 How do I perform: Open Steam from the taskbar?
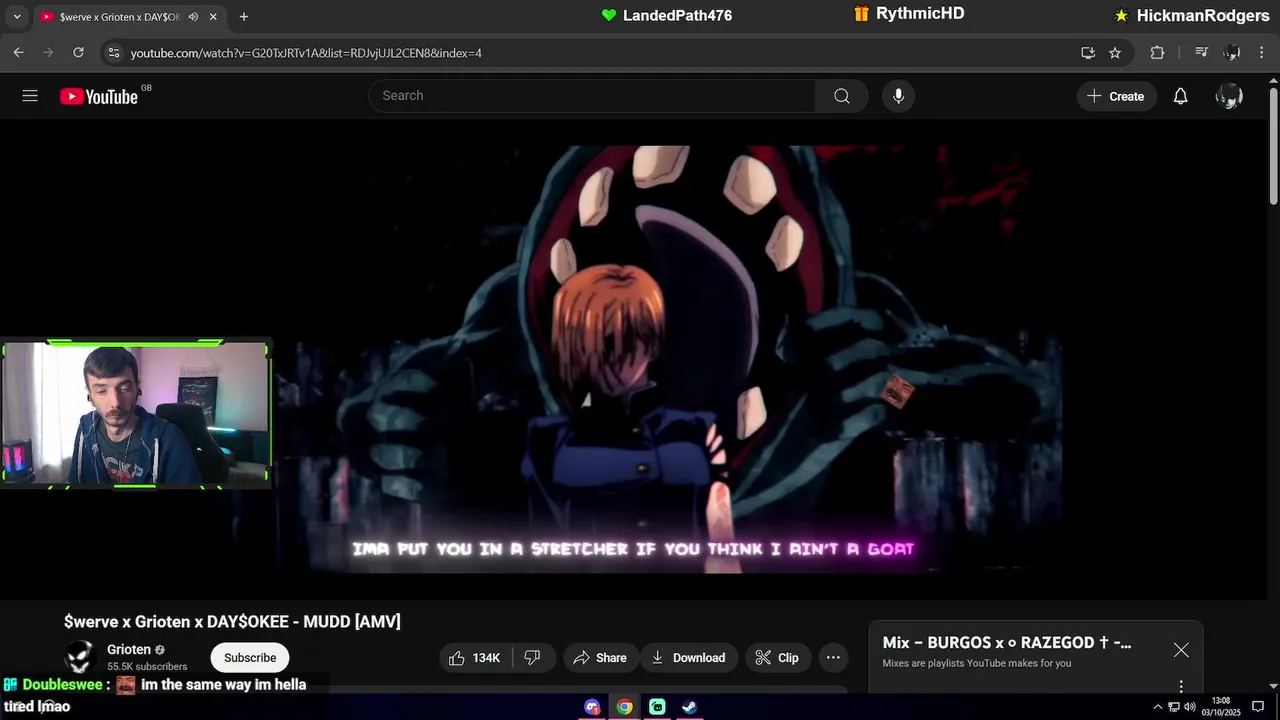[x=690, y=707]
